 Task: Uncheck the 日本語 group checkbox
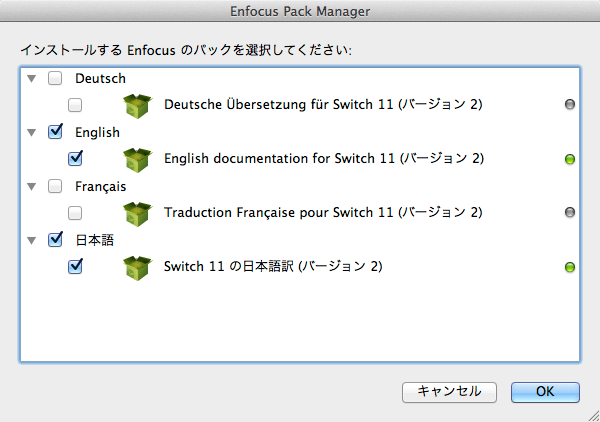click(x=55, y=240)
